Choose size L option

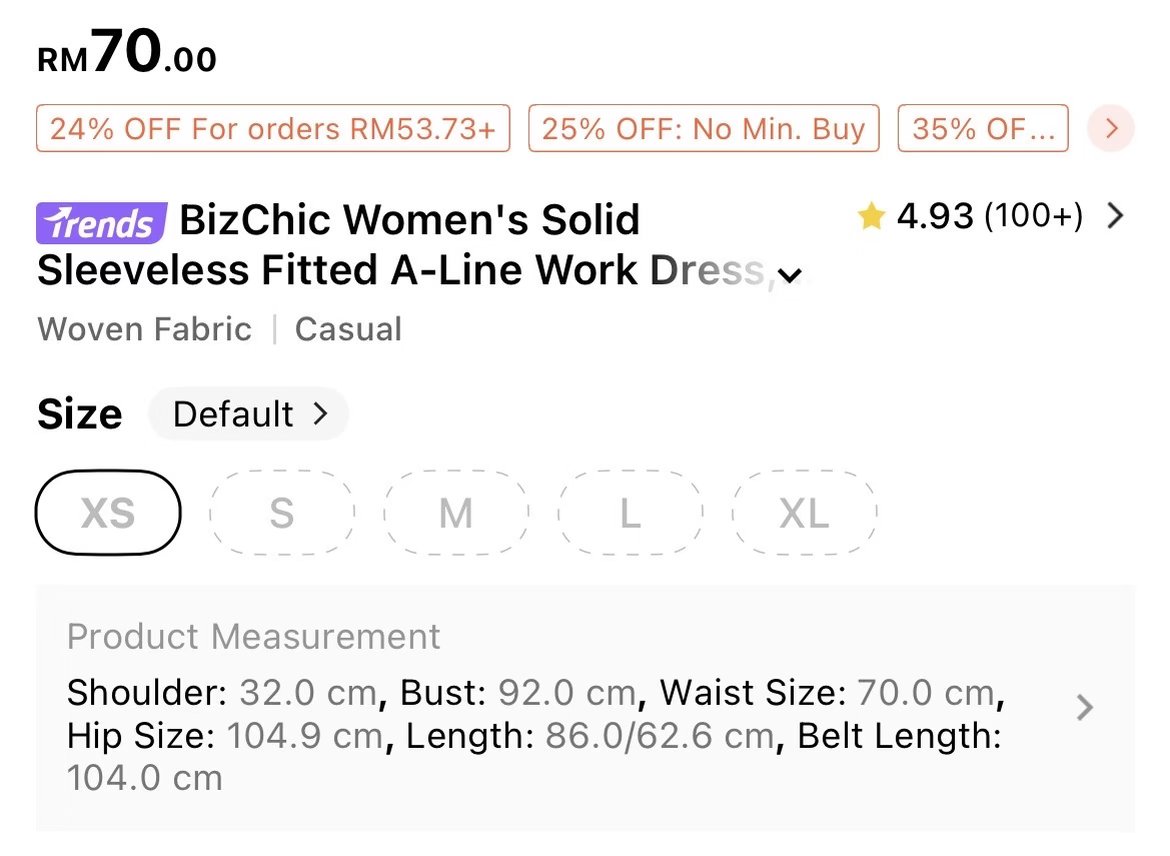(630, 513)
